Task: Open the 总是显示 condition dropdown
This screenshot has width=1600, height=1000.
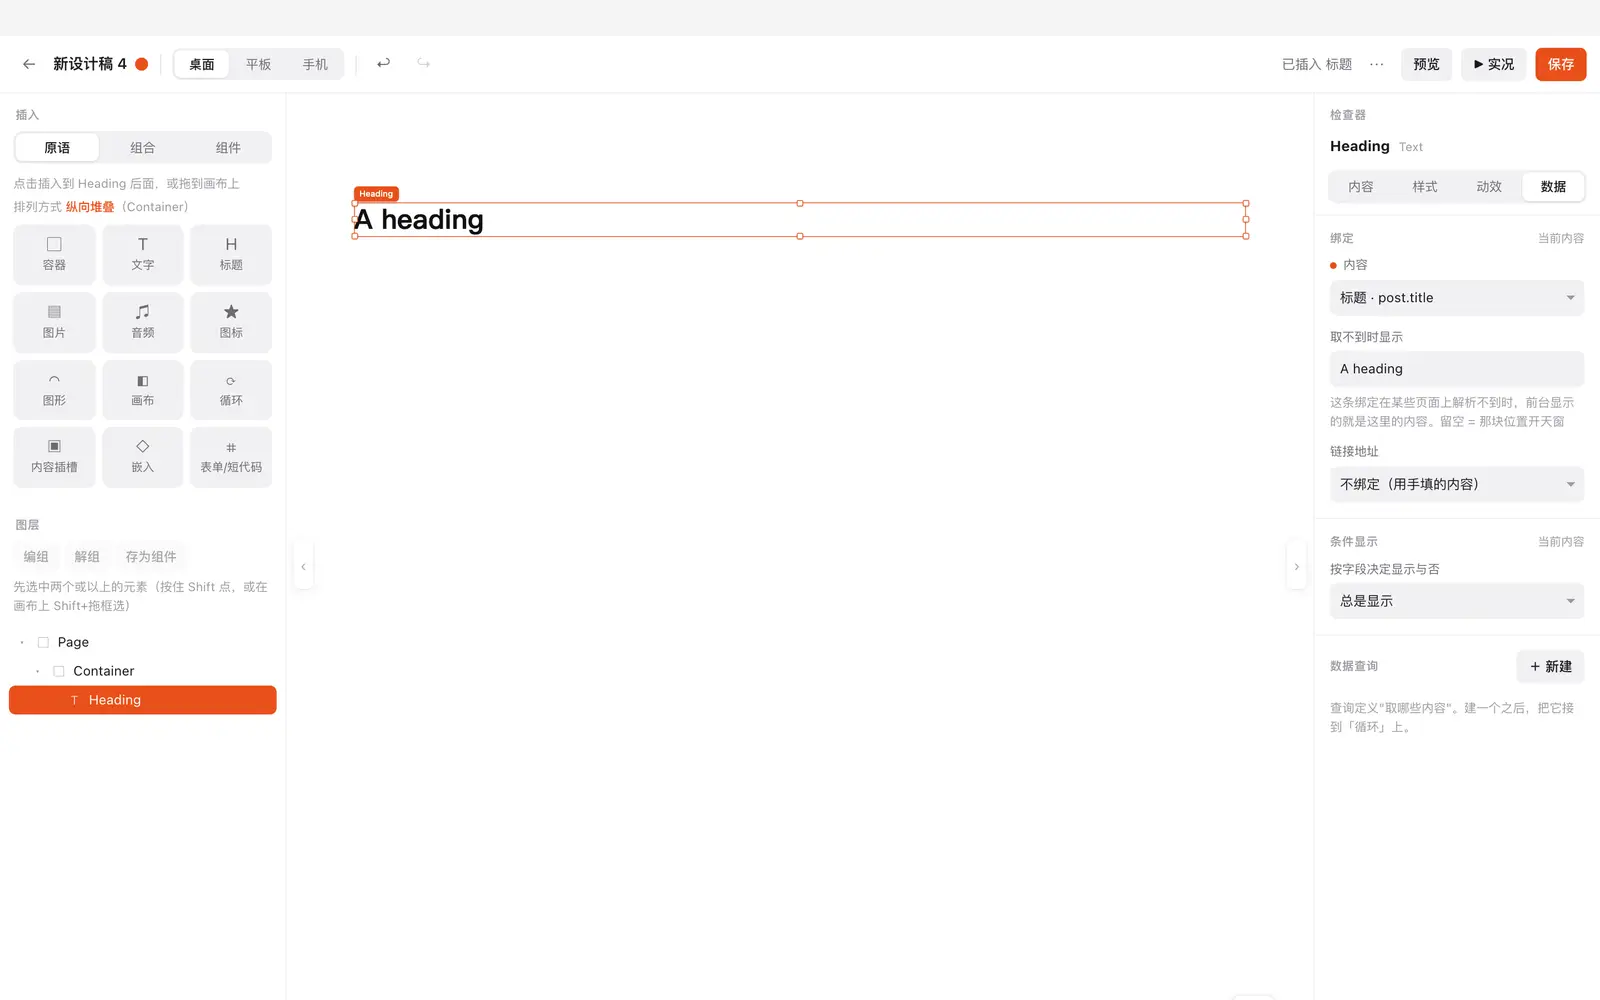Action: click(x=1457, y=601)
